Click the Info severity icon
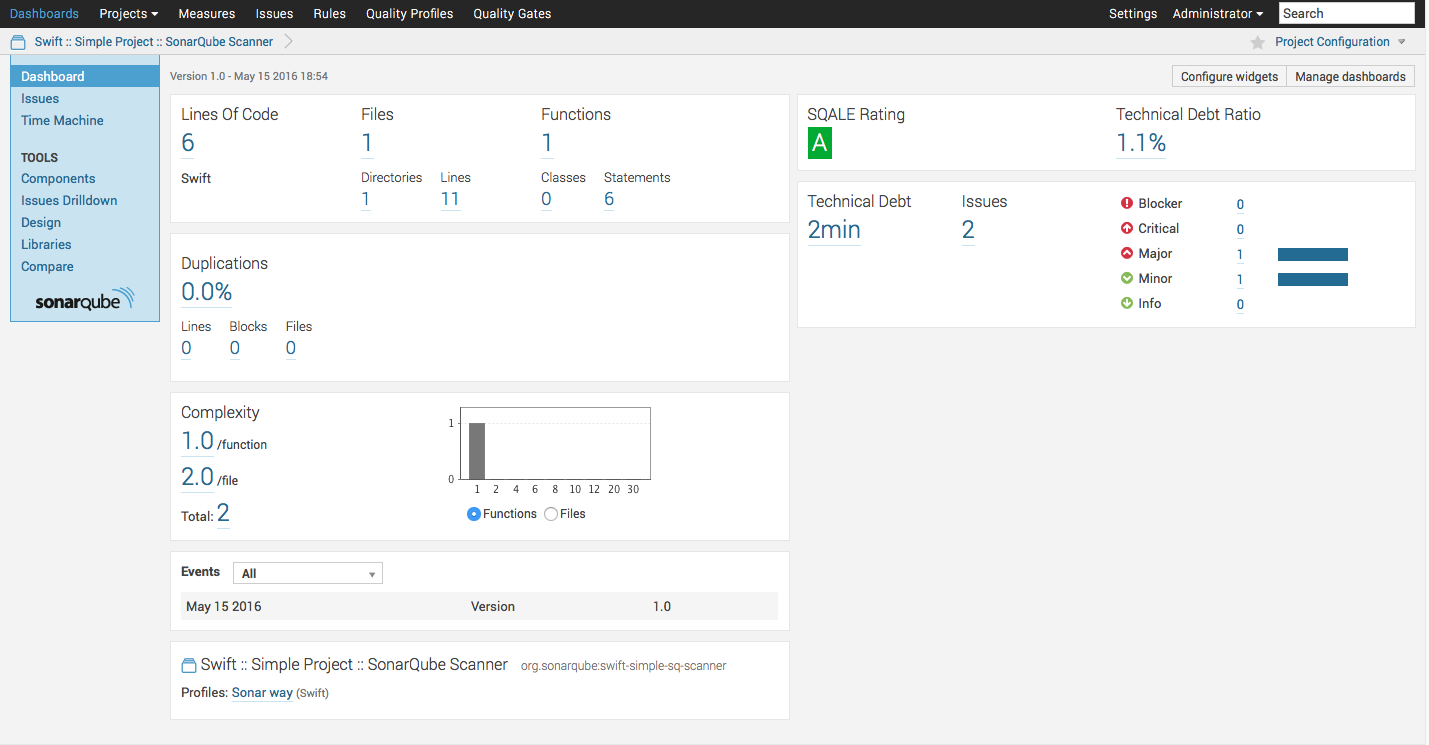The height and width of the screenshot is (745, 1429). click(x=1127, y=303)
